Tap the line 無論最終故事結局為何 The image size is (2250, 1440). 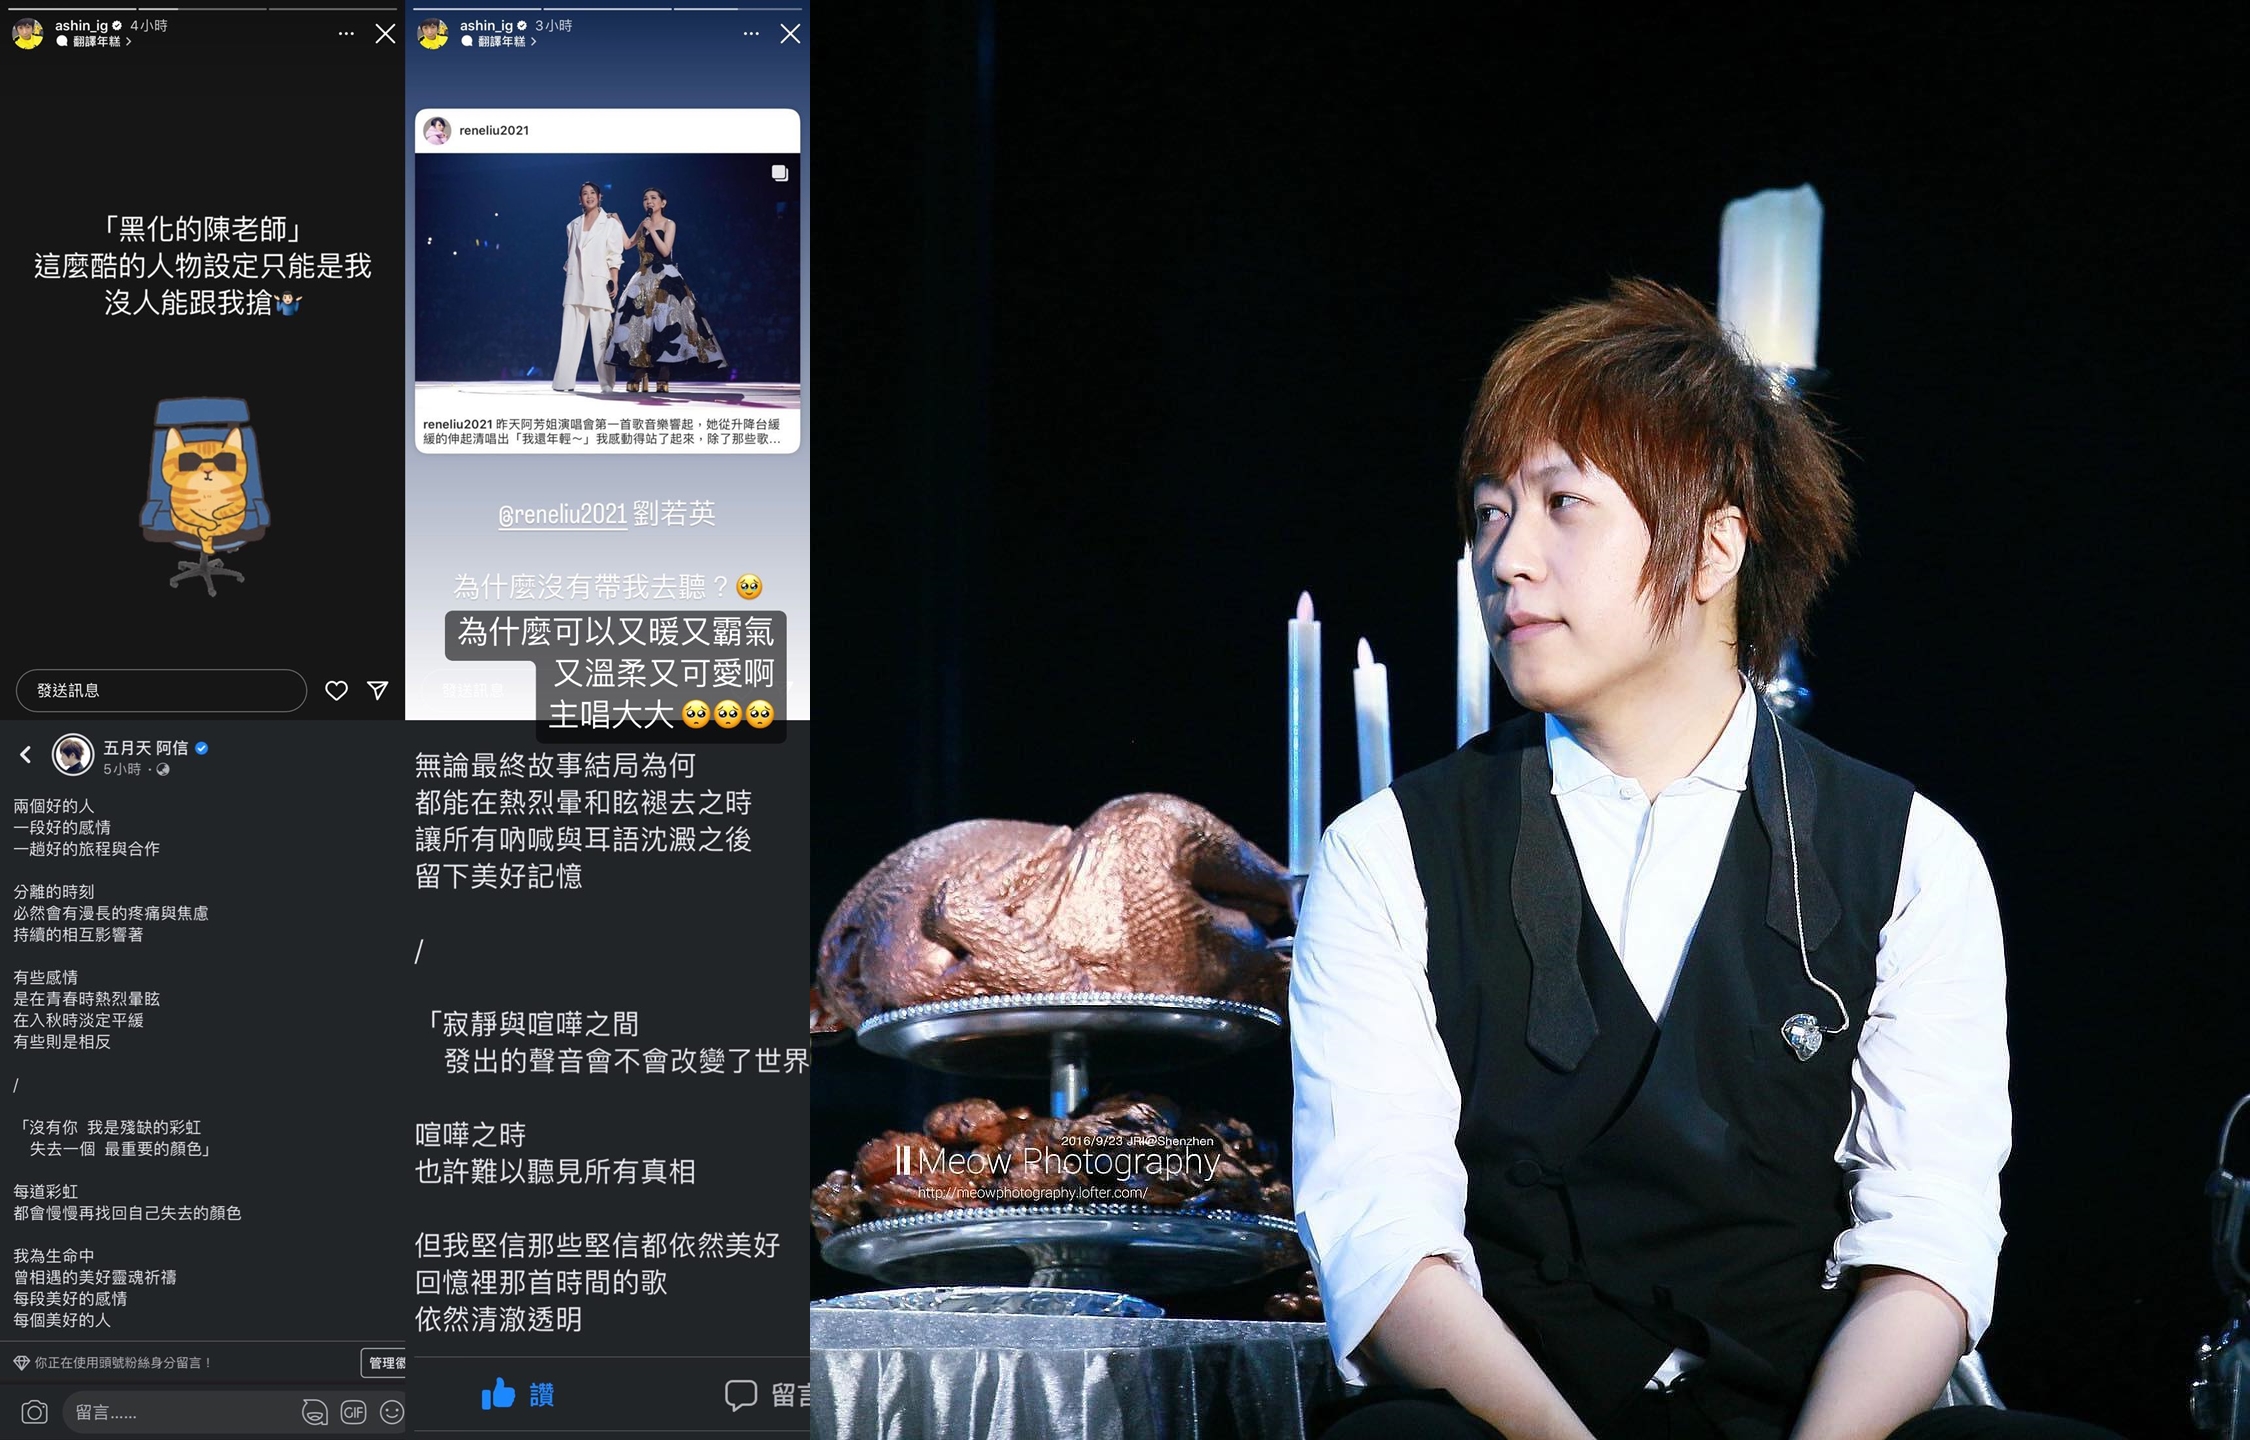(x=555, y=766)
